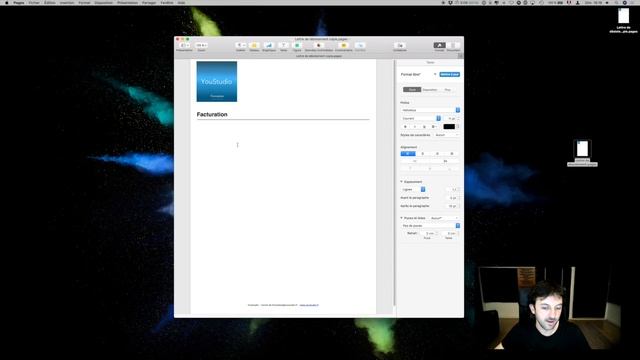The height and width of the screenshot is (360, 640).
Task: Click the line spacing value field
Action: pos(452,189)
